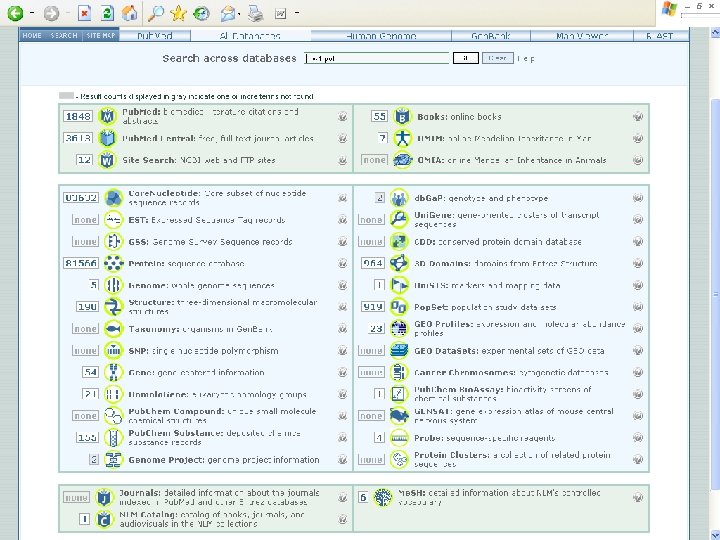Open the SNP database icon
This screenshot has width=720, height=540.
(113, 350)
